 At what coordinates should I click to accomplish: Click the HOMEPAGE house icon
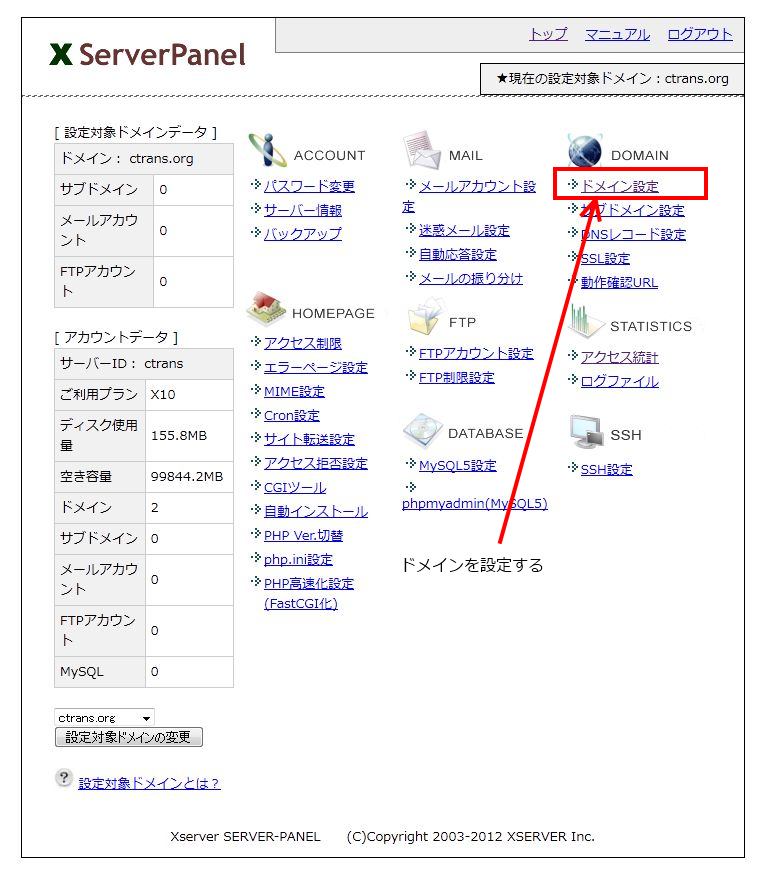pos(266,309)
